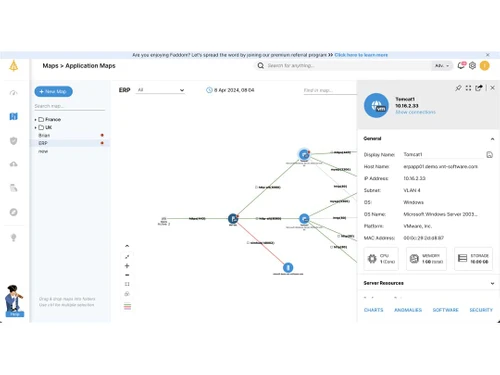Focus the Find in map field
Screen dimensions: 500x375
[x=329, y=90]
